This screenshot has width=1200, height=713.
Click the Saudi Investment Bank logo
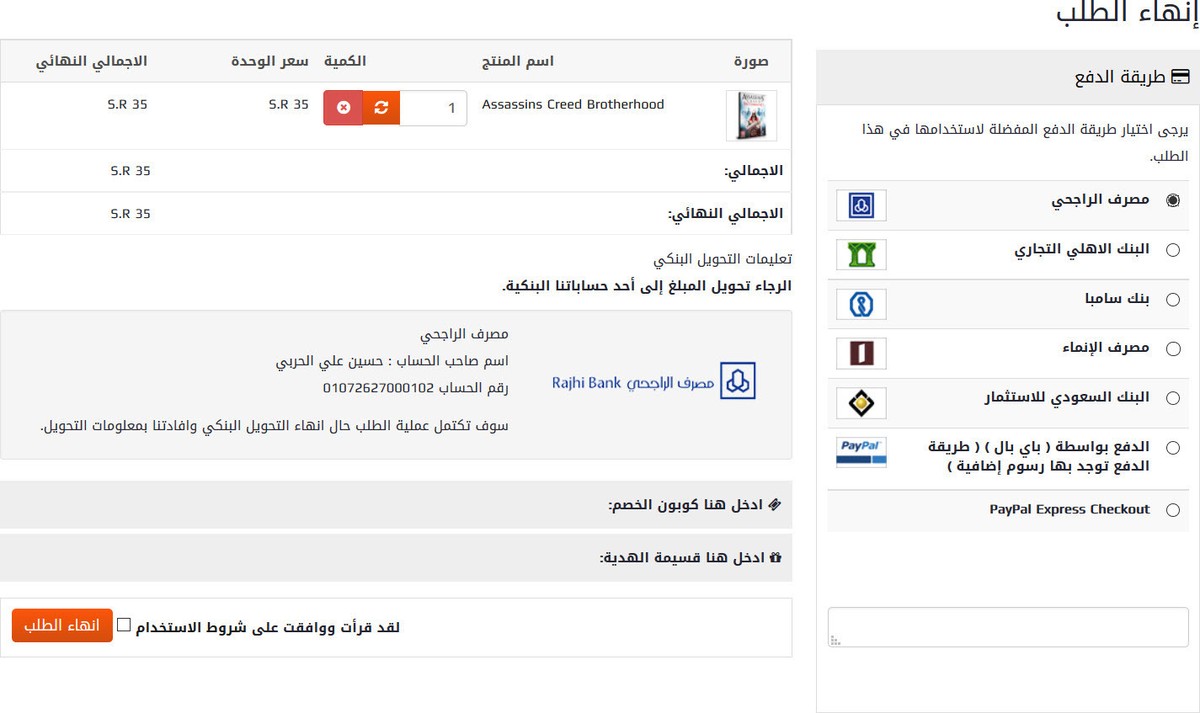point(861,402)
